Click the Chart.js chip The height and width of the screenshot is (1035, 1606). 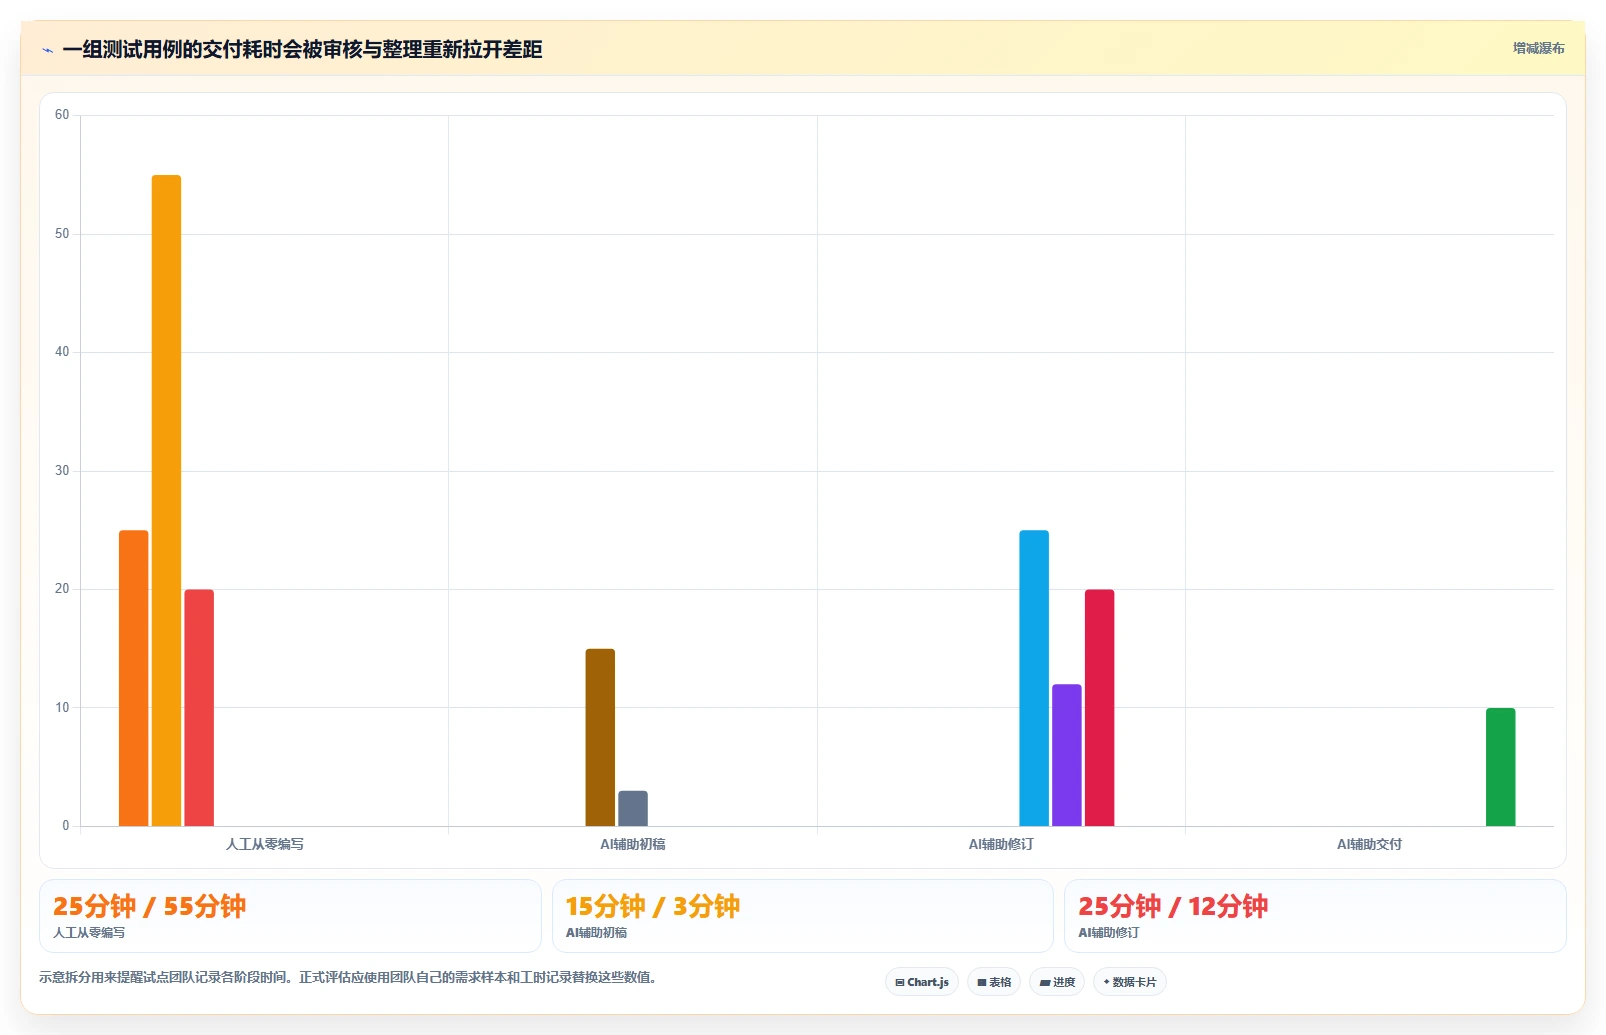[922, 982]
